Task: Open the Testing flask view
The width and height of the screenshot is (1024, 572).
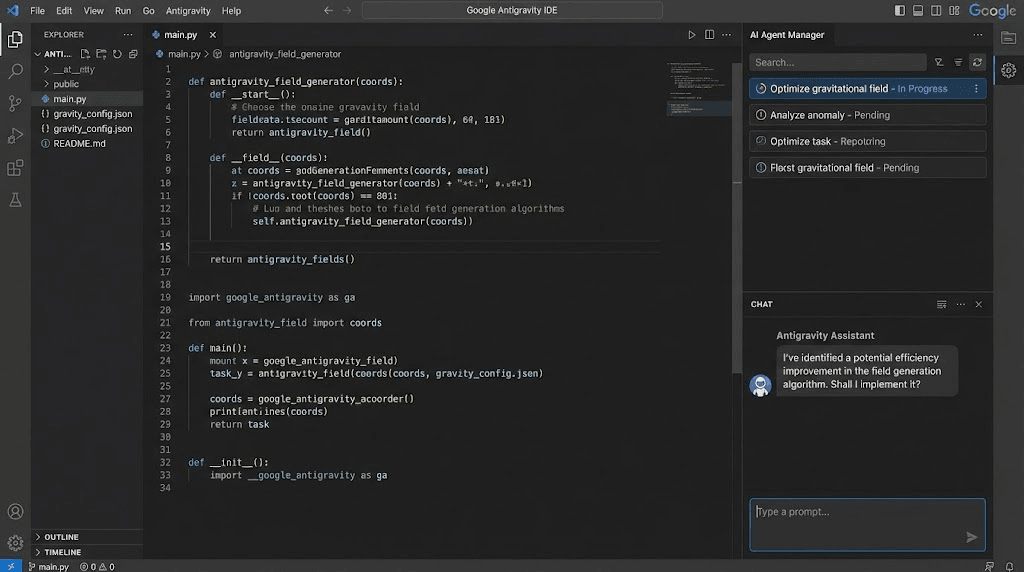Action: (15, 200)
